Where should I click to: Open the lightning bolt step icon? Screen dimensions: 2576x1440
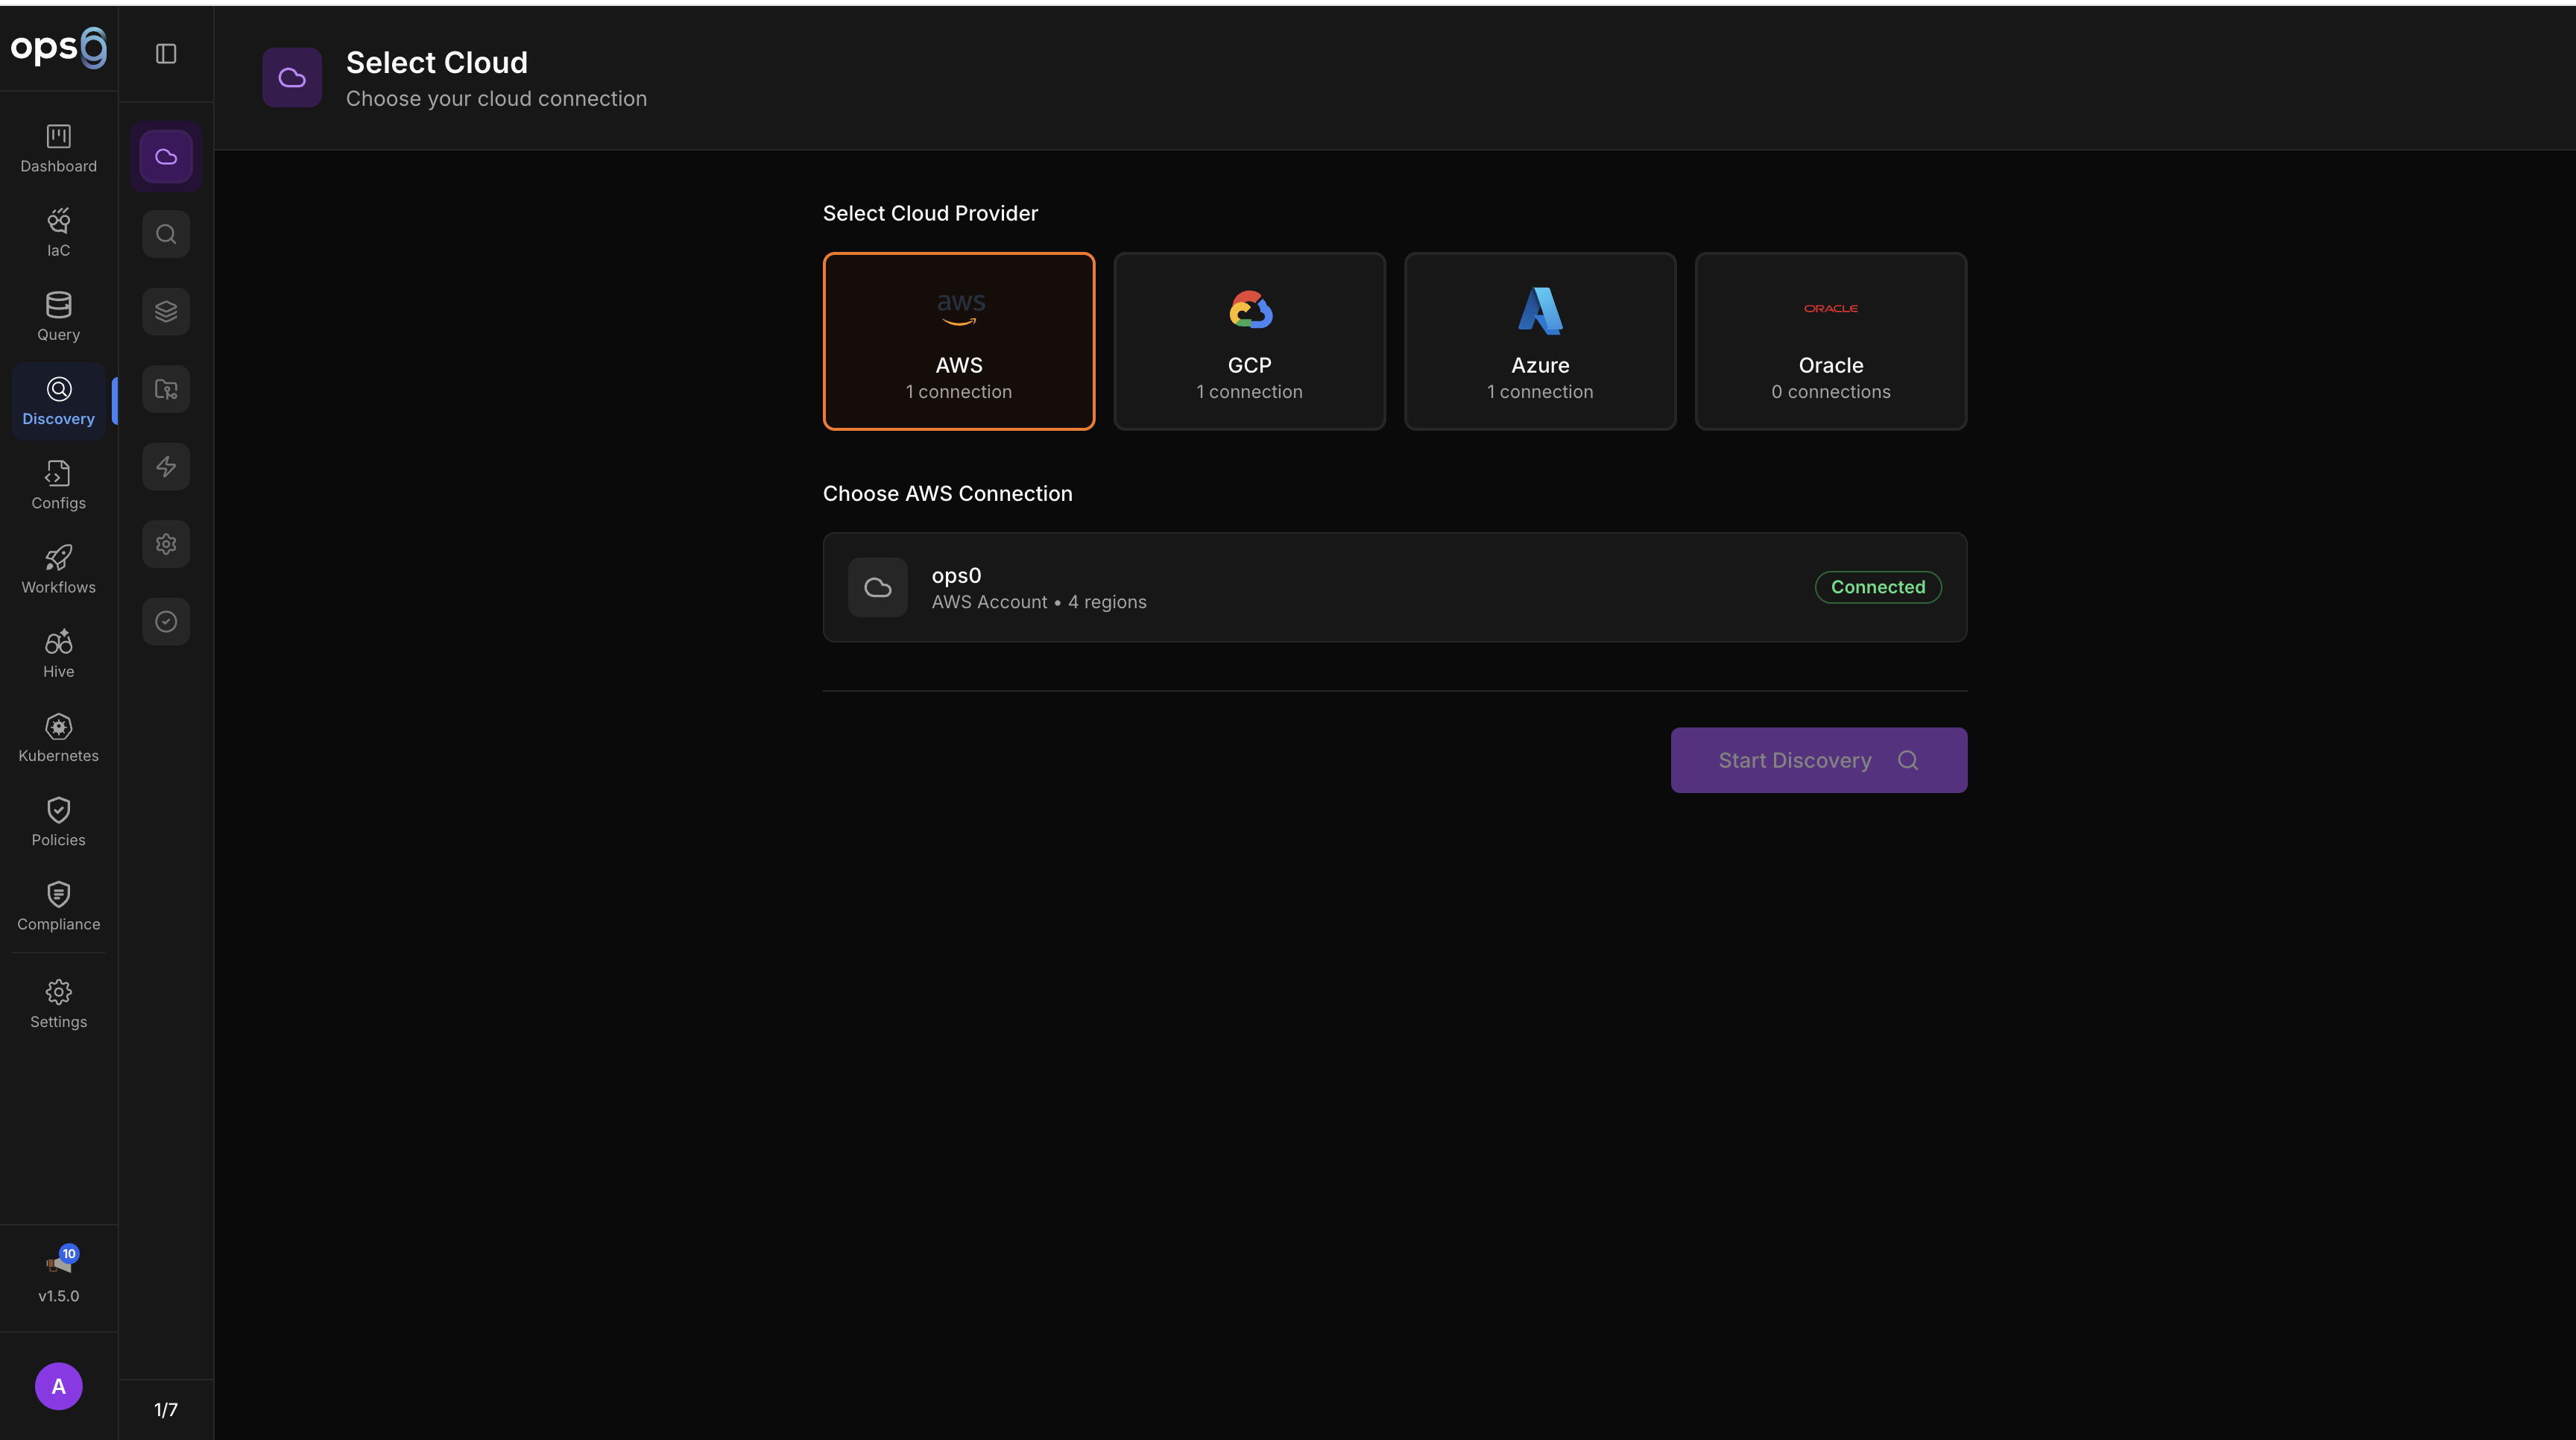click(166, 466)
